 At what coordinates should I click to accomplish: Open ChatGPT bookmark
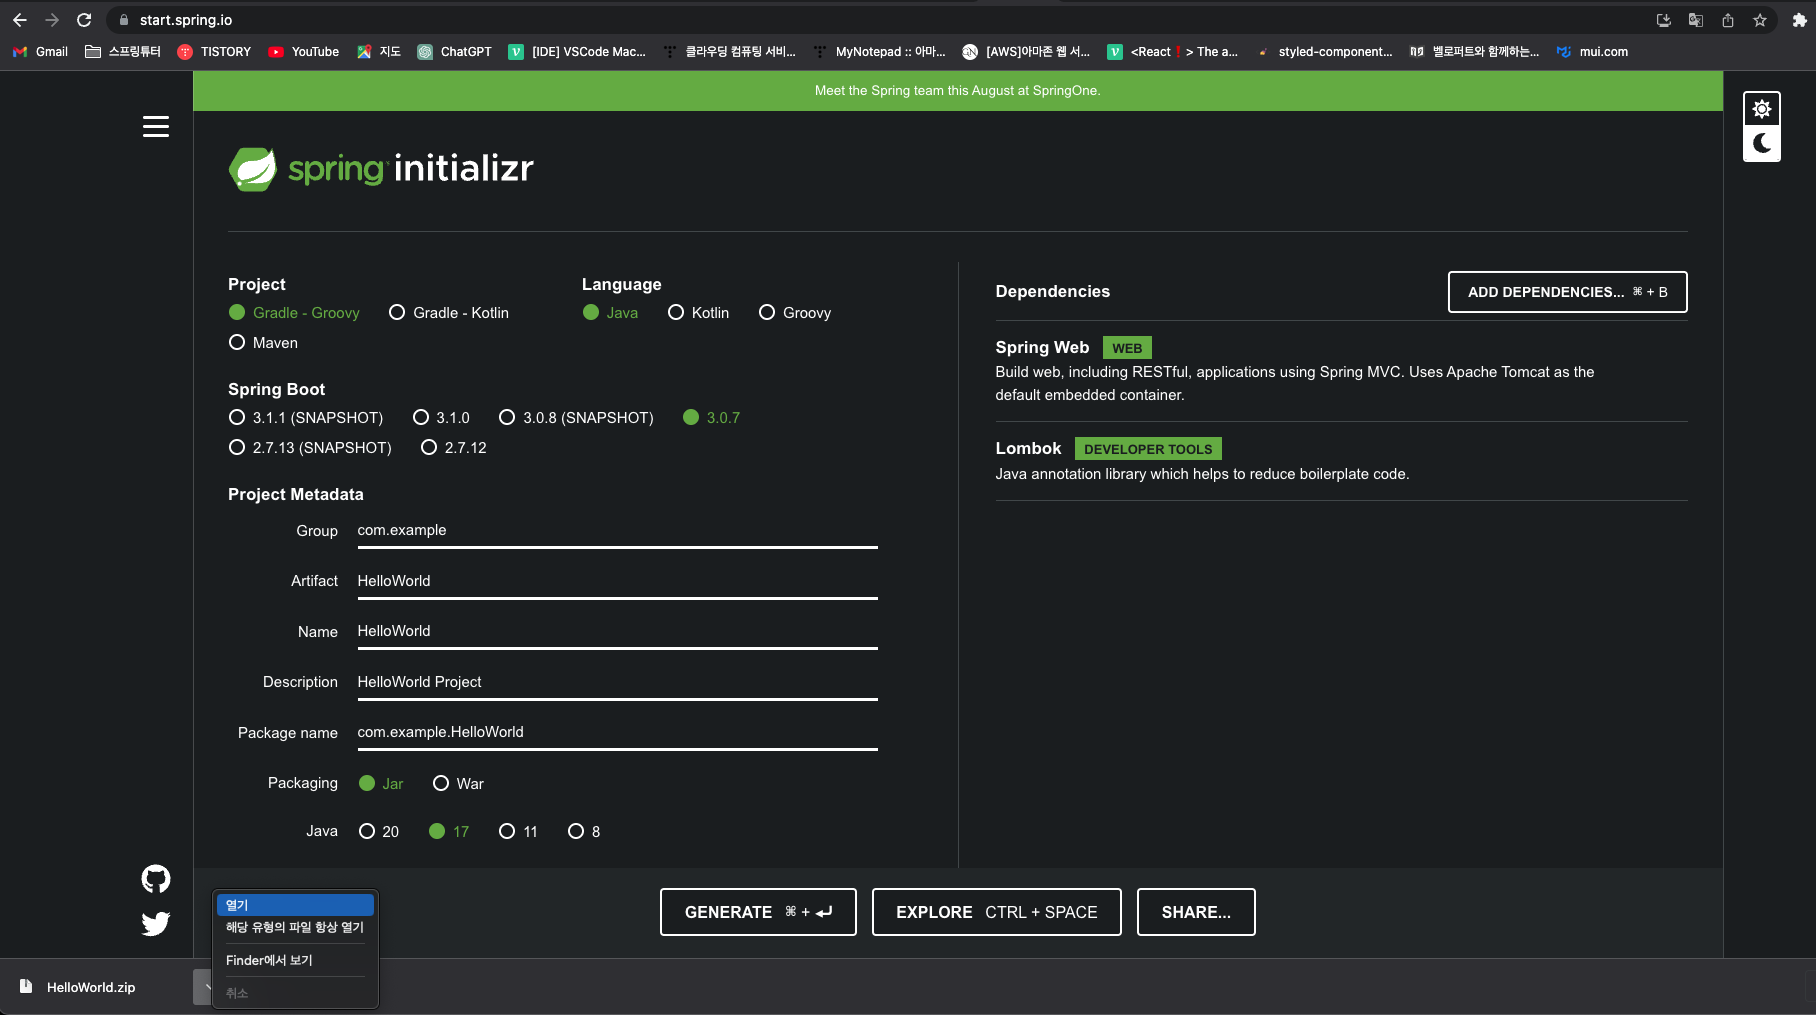pos(454,52)
